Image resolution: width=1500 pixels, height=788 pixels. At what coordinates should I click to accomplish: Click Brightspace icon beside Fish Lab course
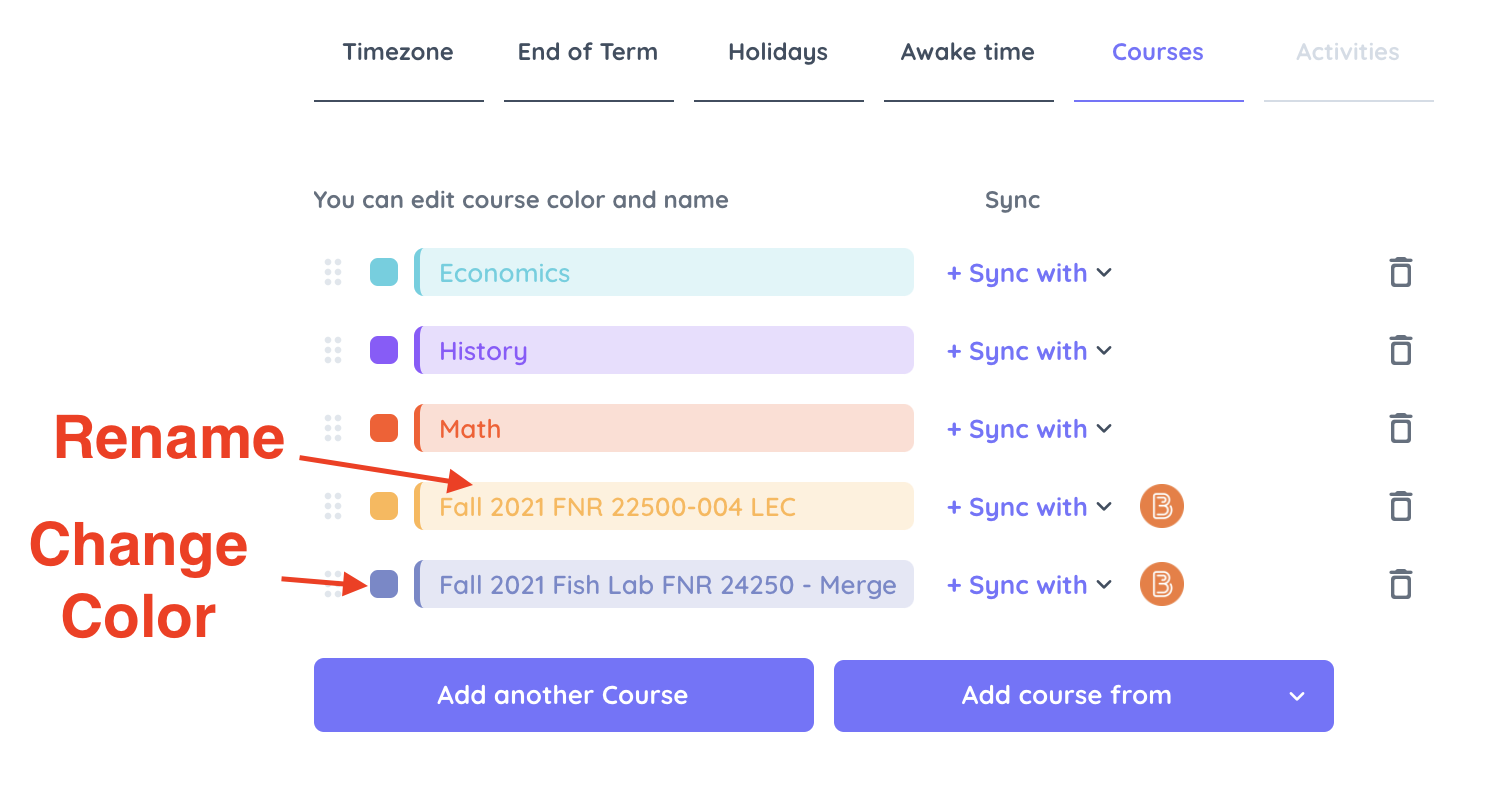[1162, 584]
